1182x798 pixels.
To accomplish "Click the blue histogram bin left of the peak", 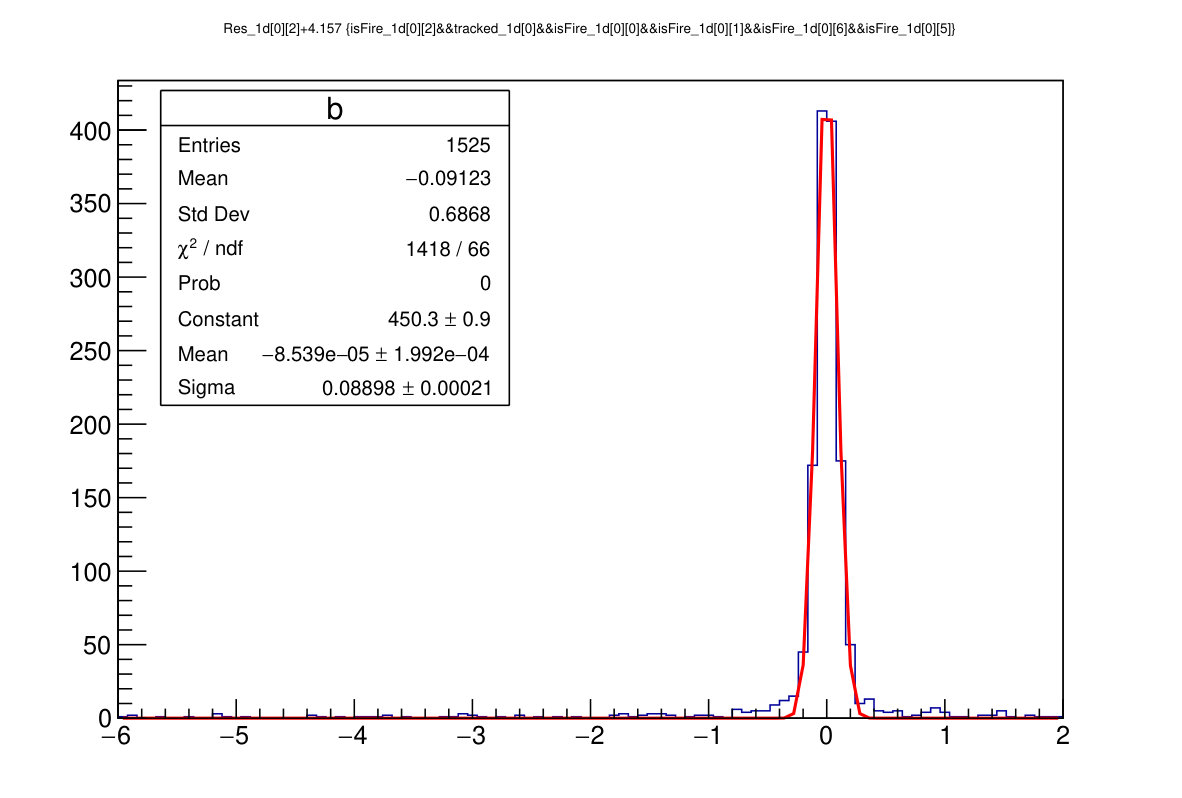I will click(813, 592).
